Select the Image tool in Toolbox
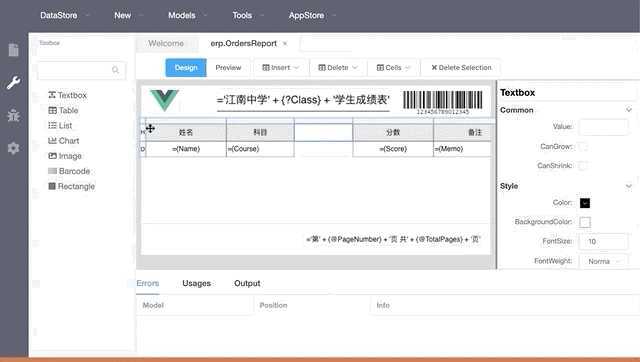The width and height of the screenshot is (640, 362). tap(65, 156)
